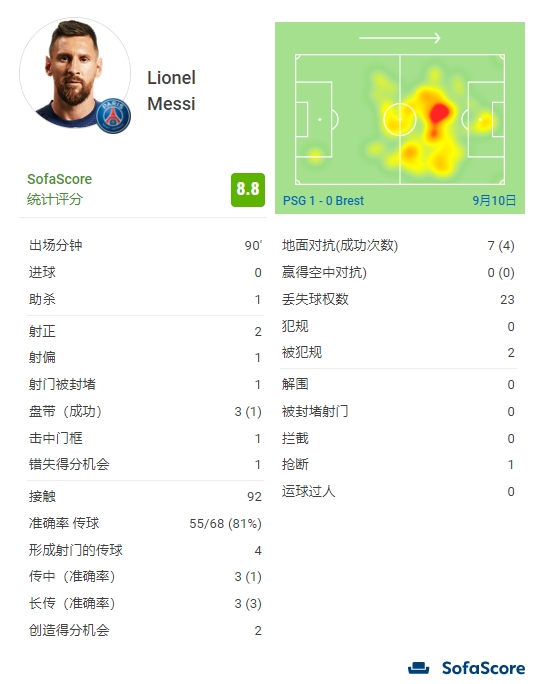Click the Lionel Messi player name
The height and width of the screenshot is (684, 543).
[x=171, y=91]
